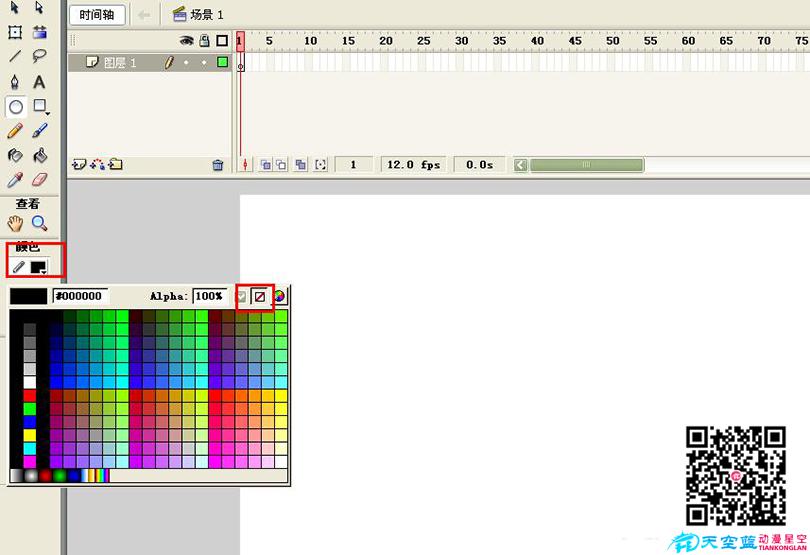
Task: Click the stroke color pencil icon
Action: tap(18, 267)
